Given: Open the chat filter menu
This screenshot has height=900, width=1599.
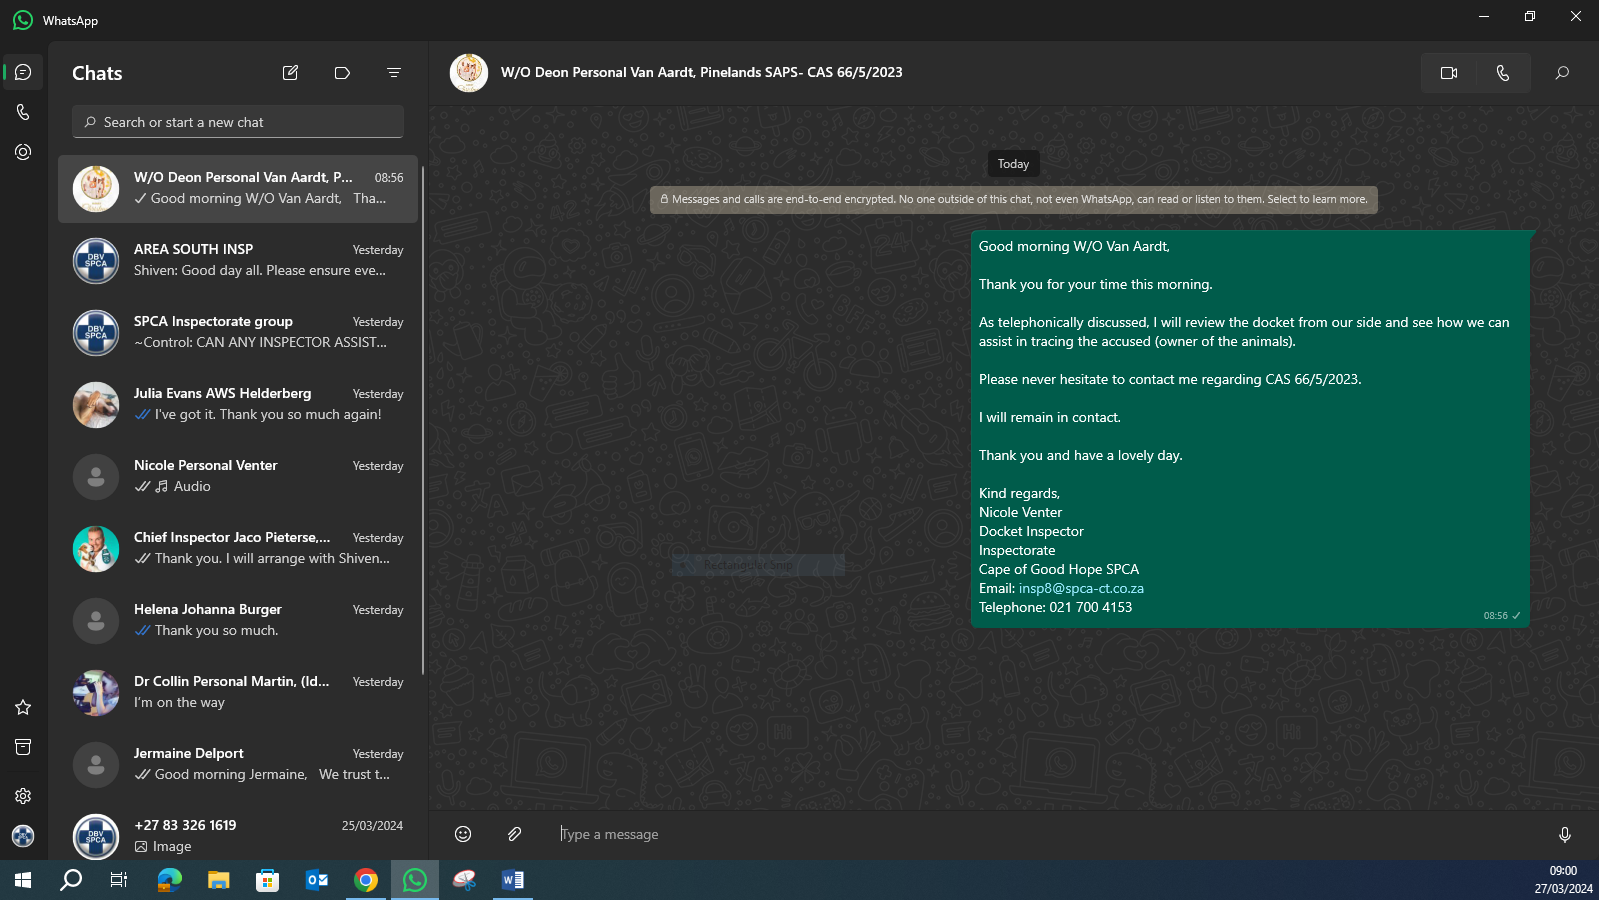Looking at the screenshot, I should [x=394, y=73].
